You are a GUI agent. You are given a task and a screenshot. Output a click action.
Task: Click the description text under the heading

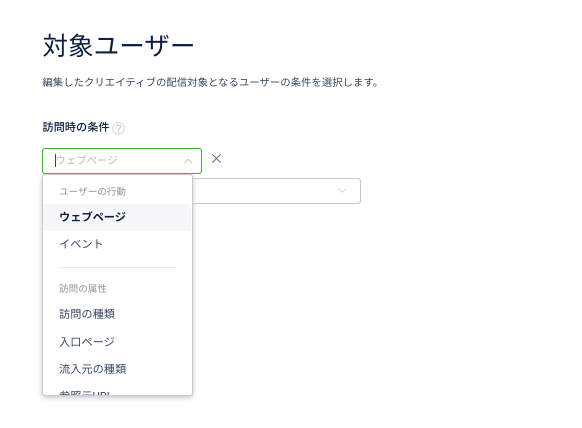[210, 82]
